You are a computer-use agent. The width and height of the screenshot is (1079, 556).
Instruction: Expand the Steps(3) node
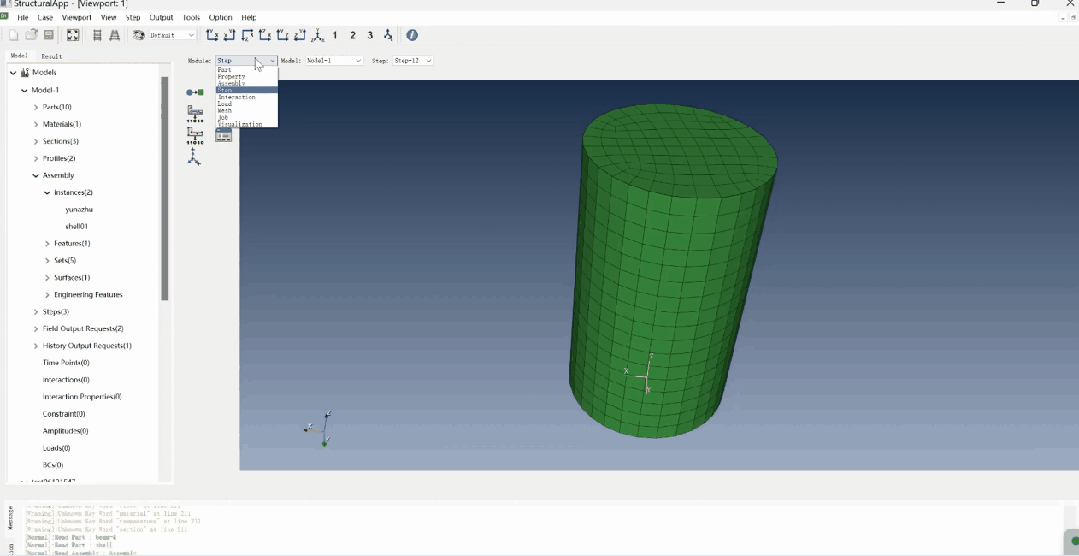coord(36,312)
